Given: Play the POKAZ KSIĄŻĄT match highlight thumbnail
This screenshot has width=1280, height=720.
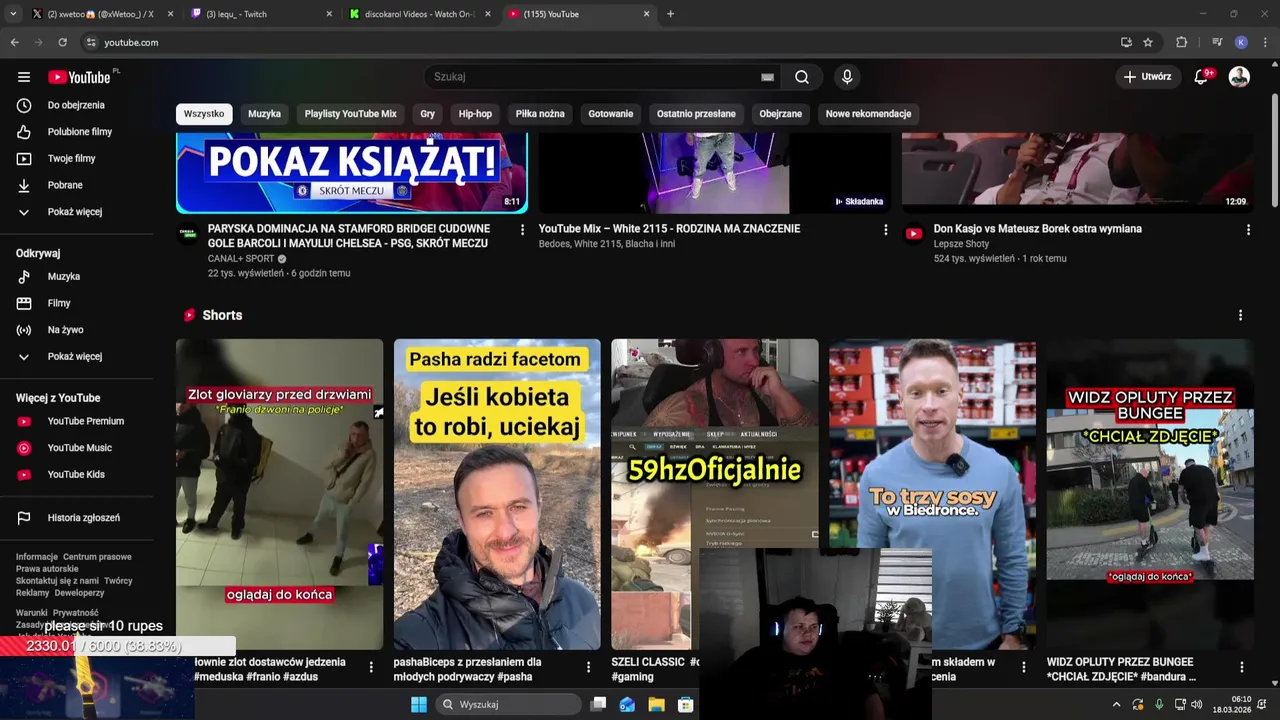Looking at the screenshot, I should pyautogui.click(x=352, y=173).
